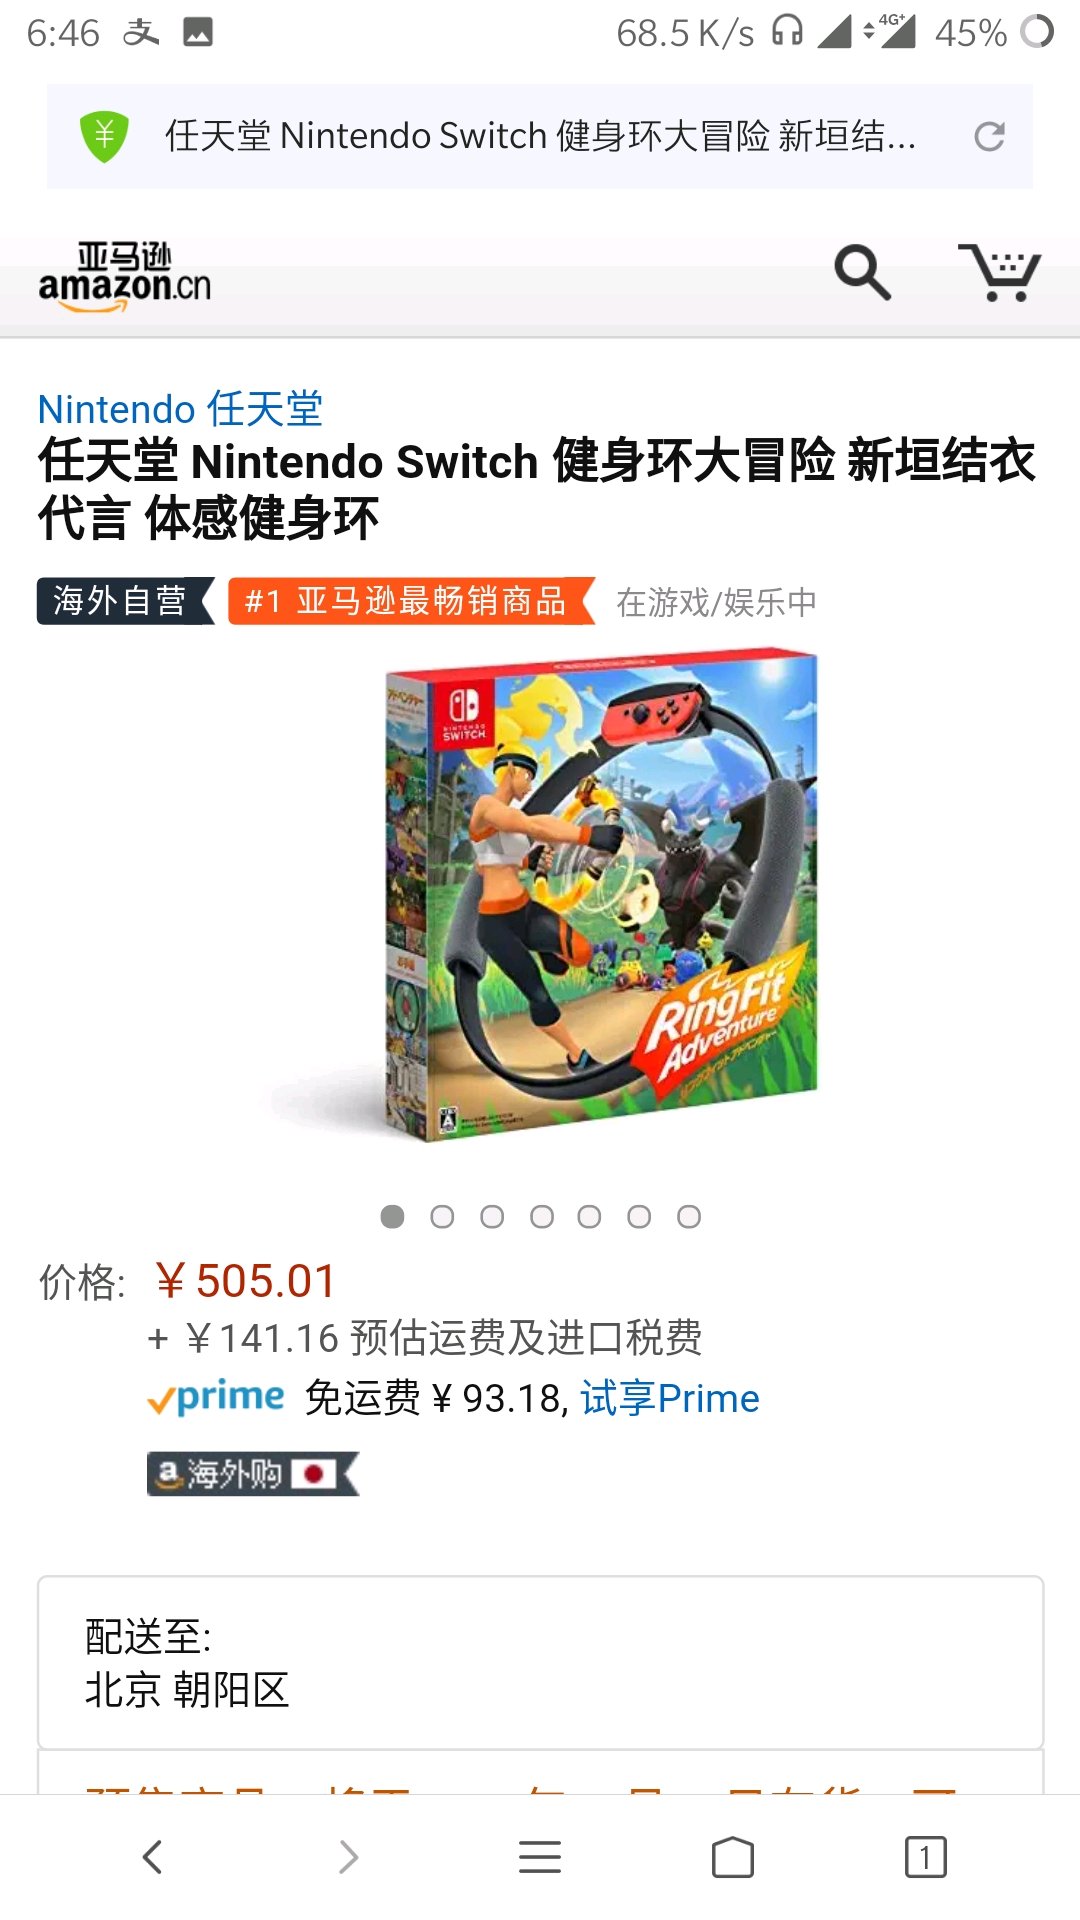Tap the address bar page title

point(540,136)
